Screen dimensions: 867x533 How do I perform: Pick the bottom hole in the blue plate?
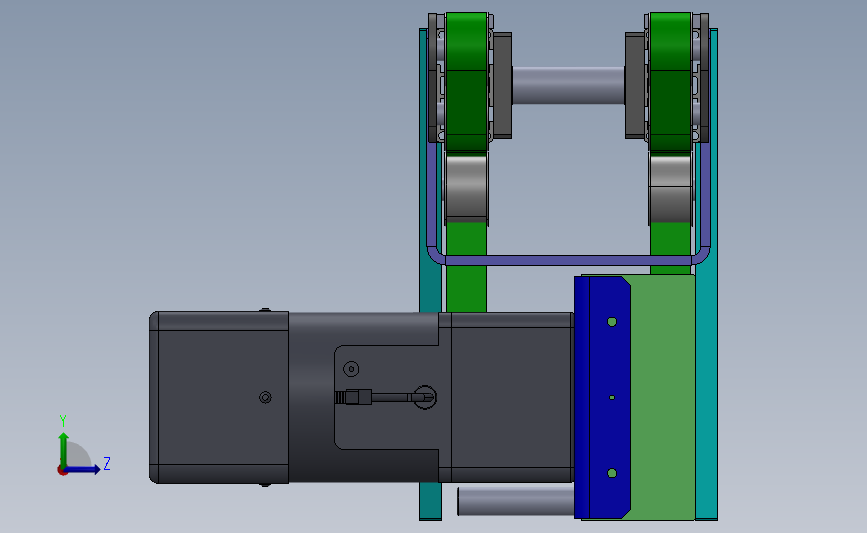click(612, 473)
